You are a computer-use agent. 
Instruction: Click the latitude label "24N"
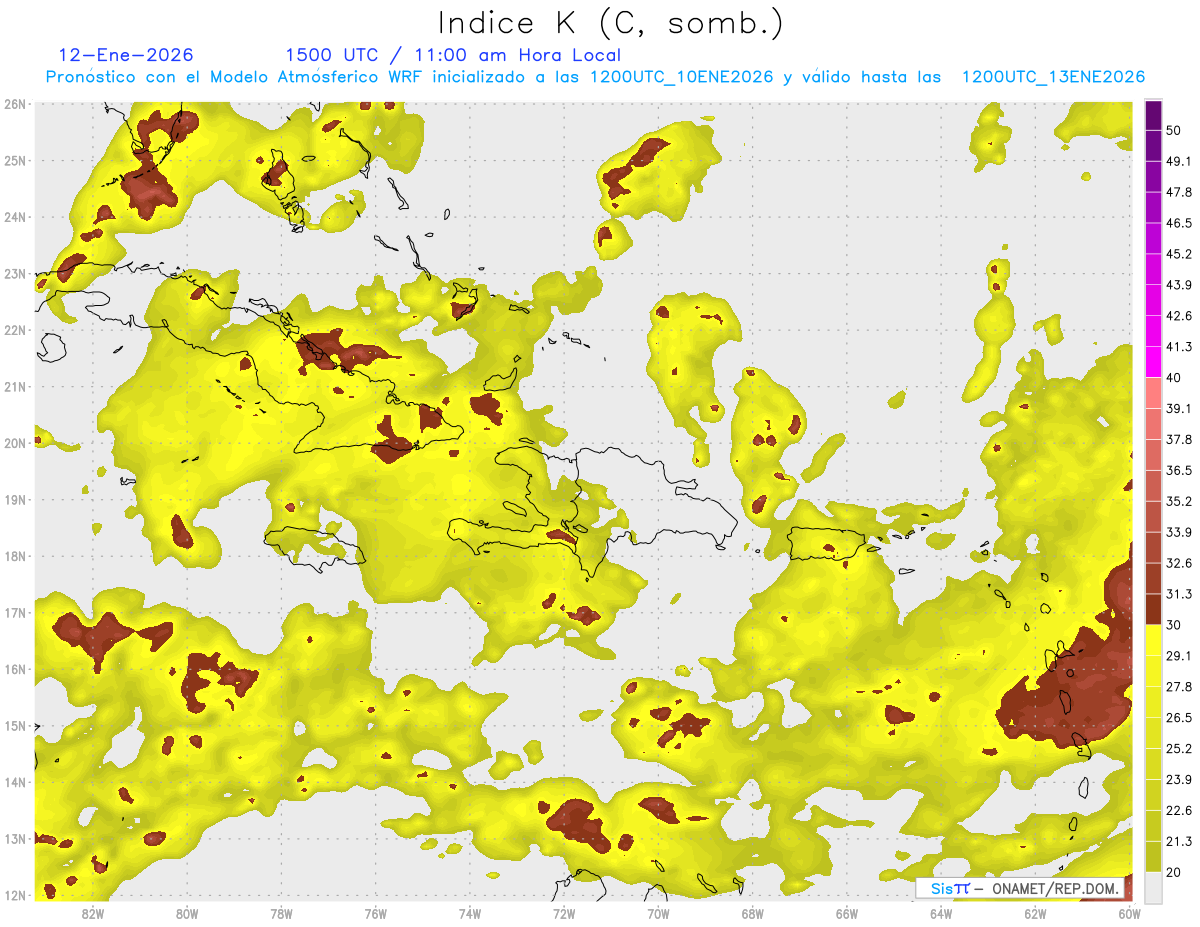click(x=15, y=217)
